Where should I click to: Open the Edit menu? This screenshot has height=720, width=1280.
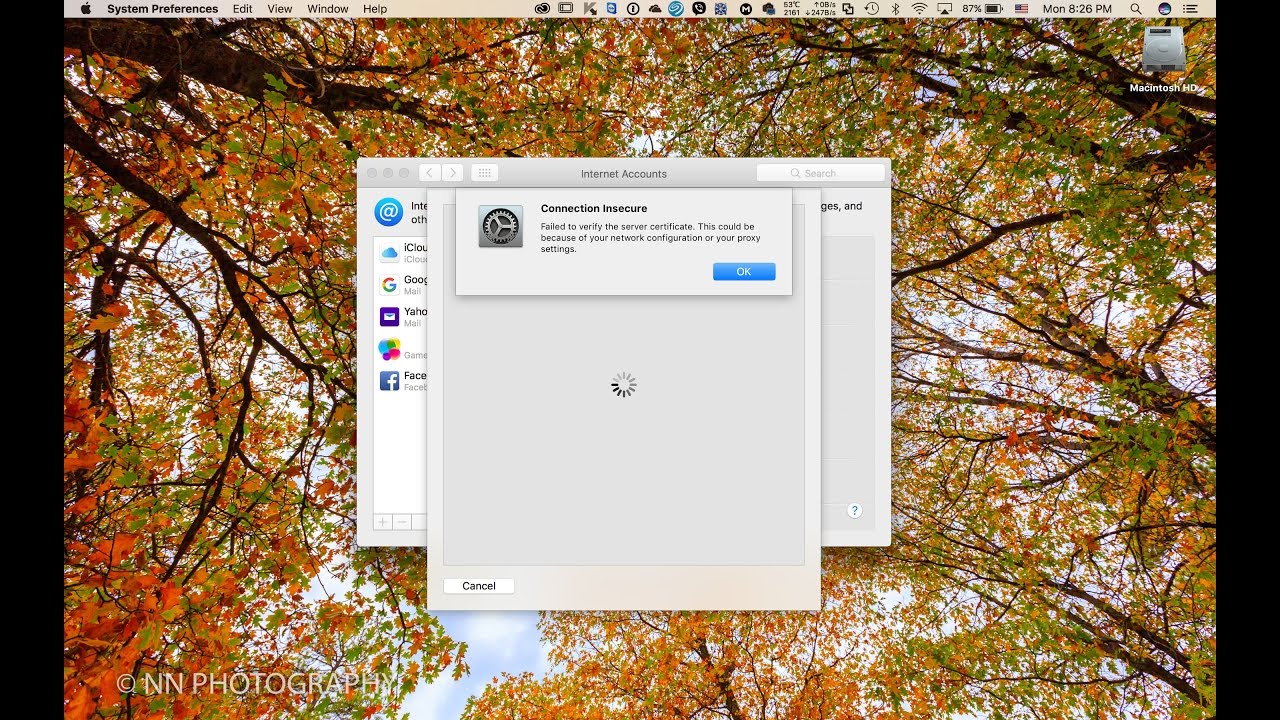(x=242, y=8)
